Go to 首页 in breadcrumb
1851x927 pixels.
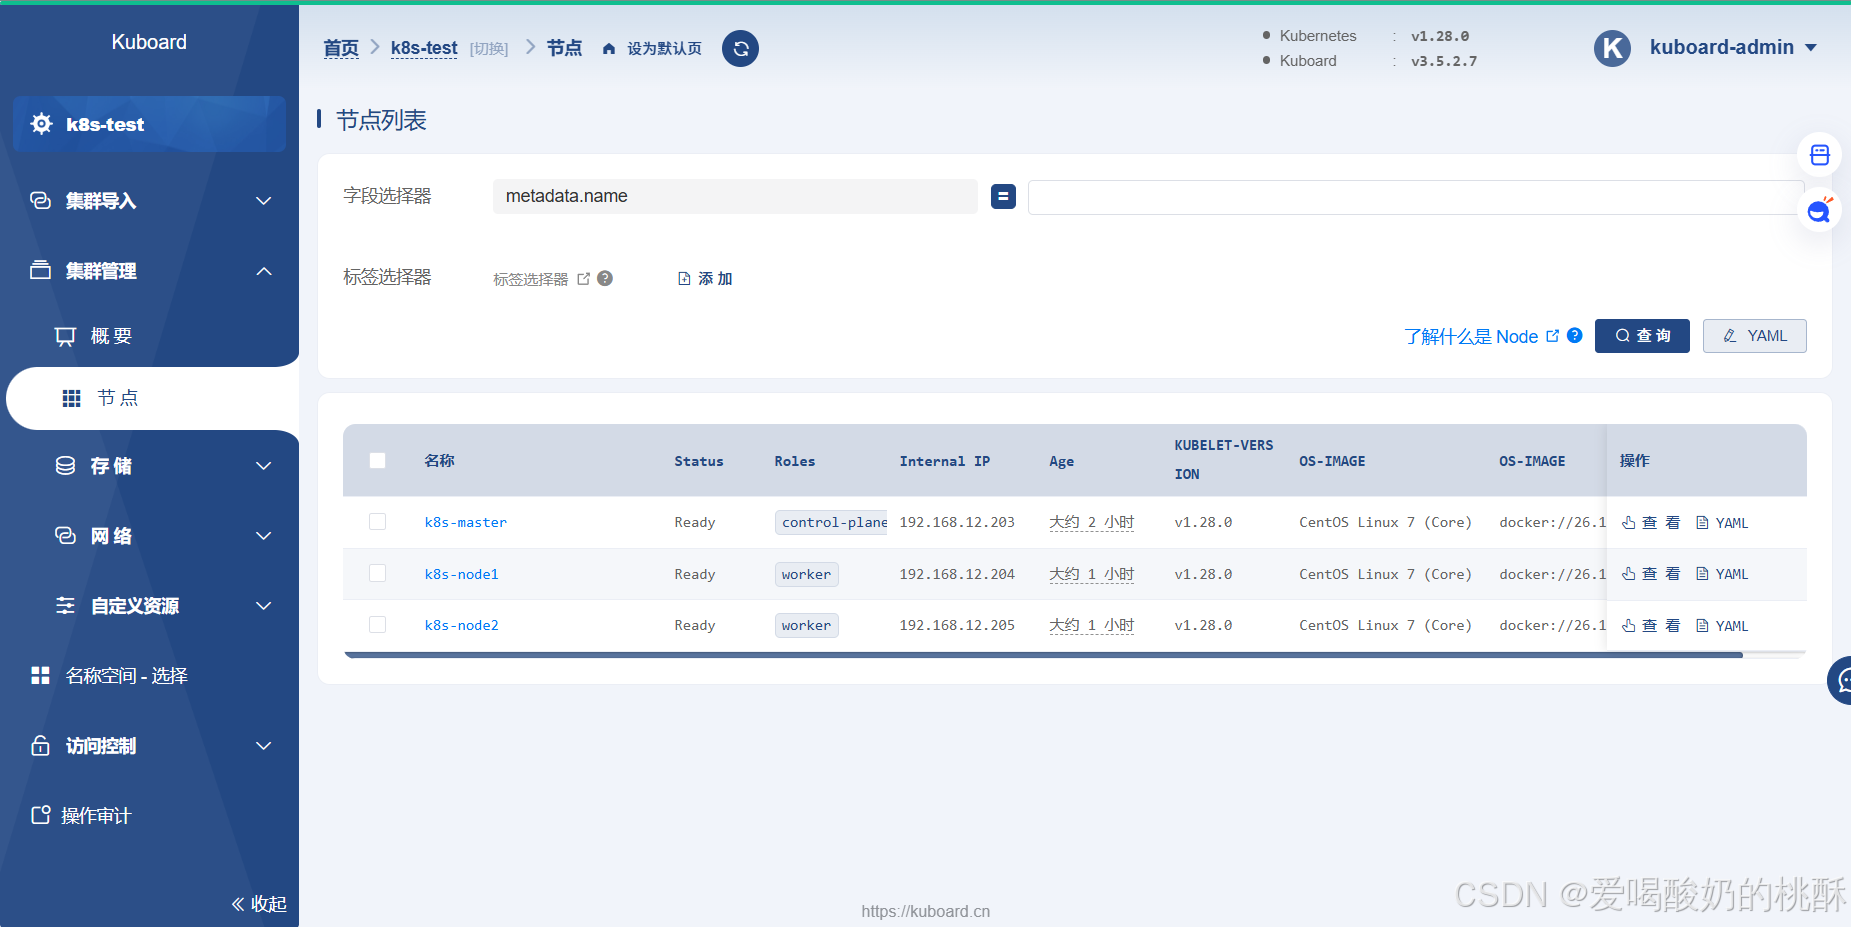coord(341,48)
